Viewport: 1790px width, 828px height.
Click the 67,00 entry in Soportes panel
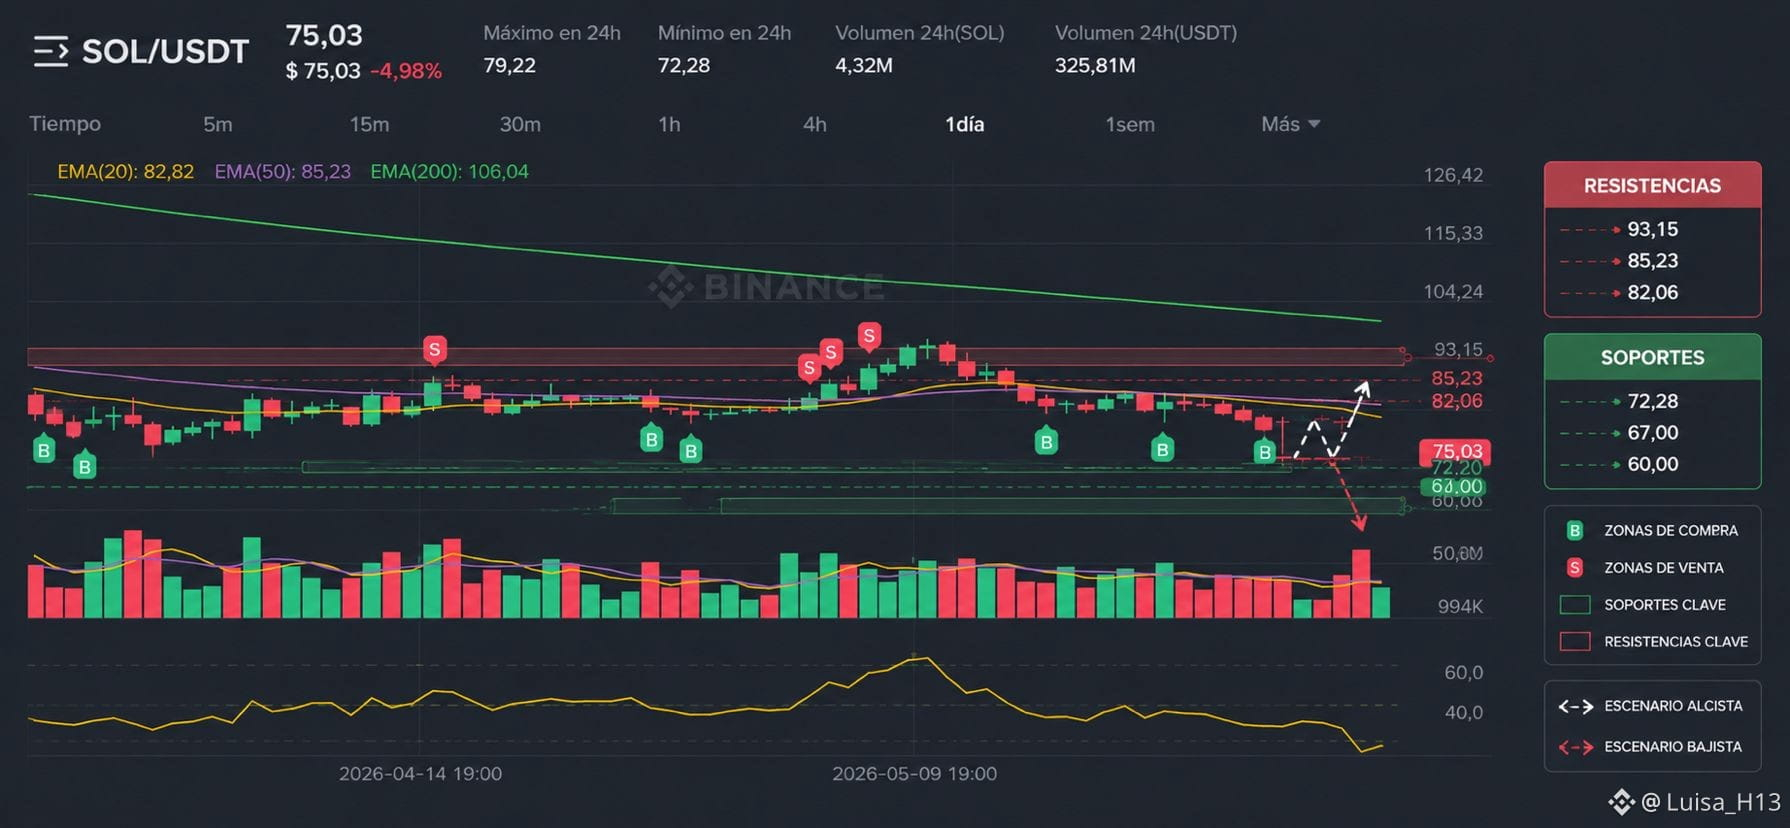tap(1652, 433)
